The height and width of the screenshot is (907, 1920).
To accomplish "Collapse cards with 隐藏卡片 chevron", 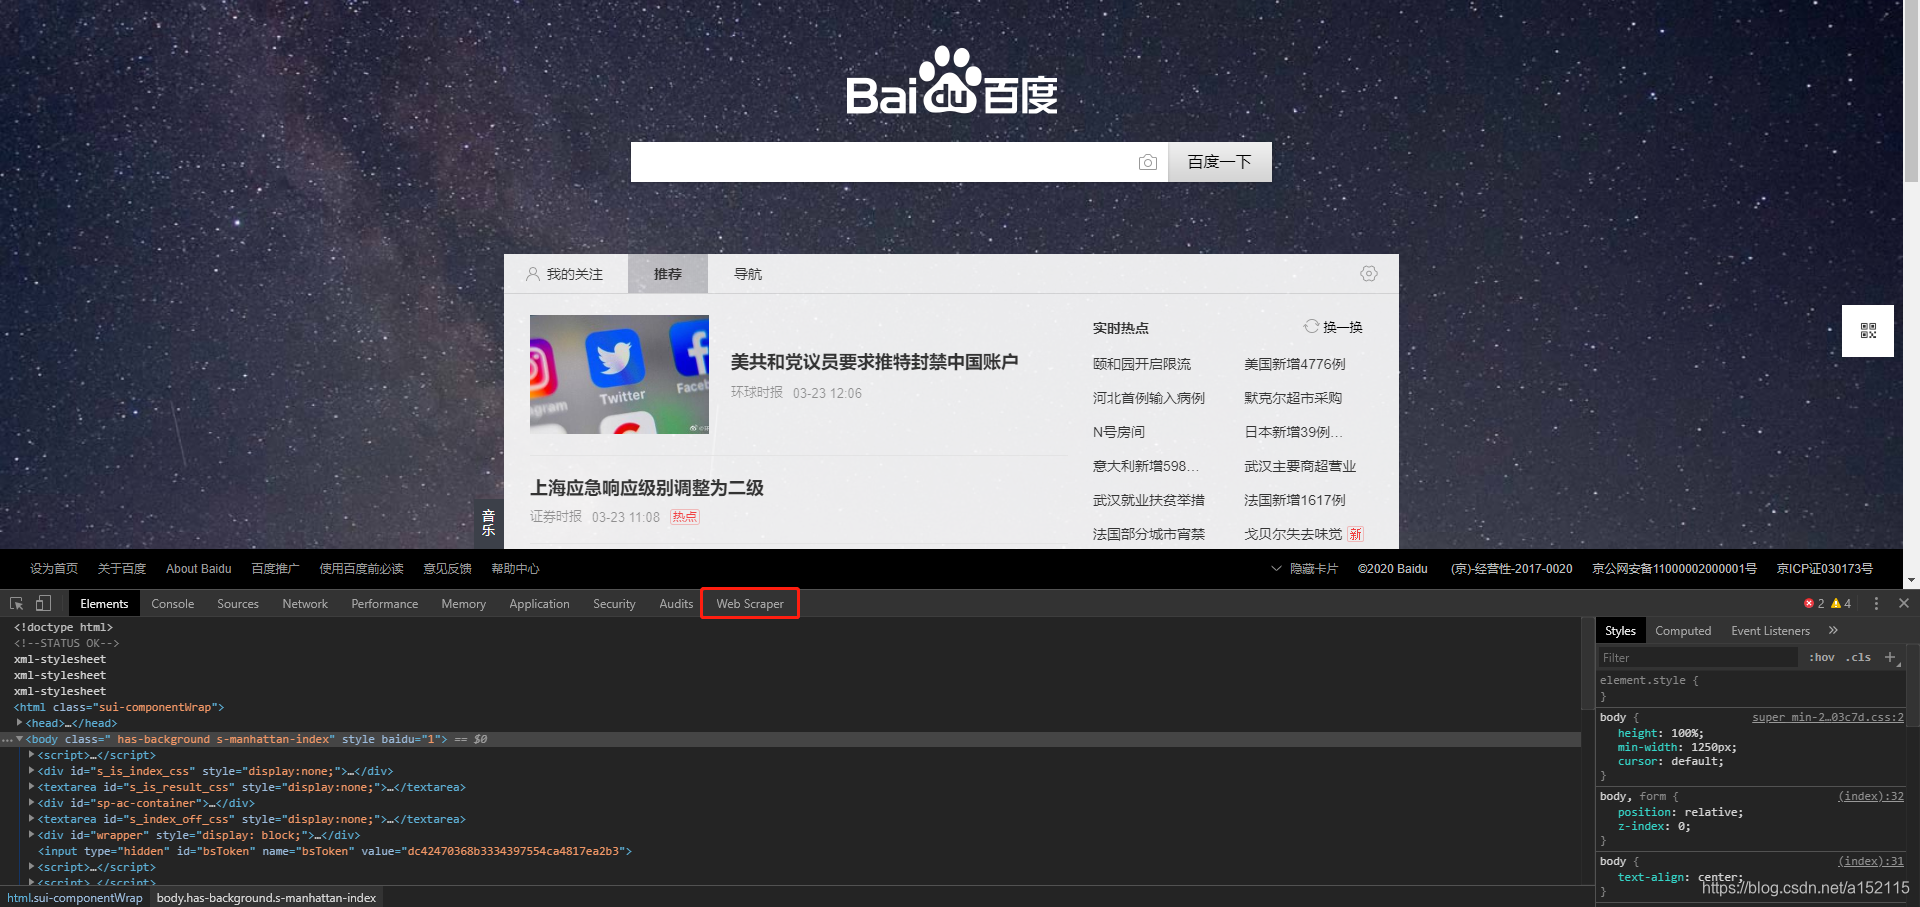I will click(x=1276, y=568).
